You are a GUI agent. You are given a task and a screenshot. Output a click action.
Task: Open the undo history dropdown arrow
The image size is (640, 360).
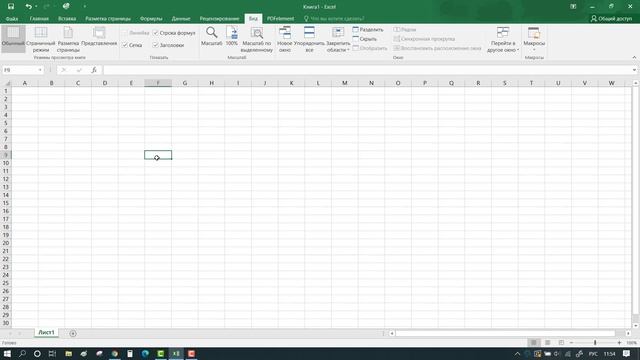coord(36,7)
